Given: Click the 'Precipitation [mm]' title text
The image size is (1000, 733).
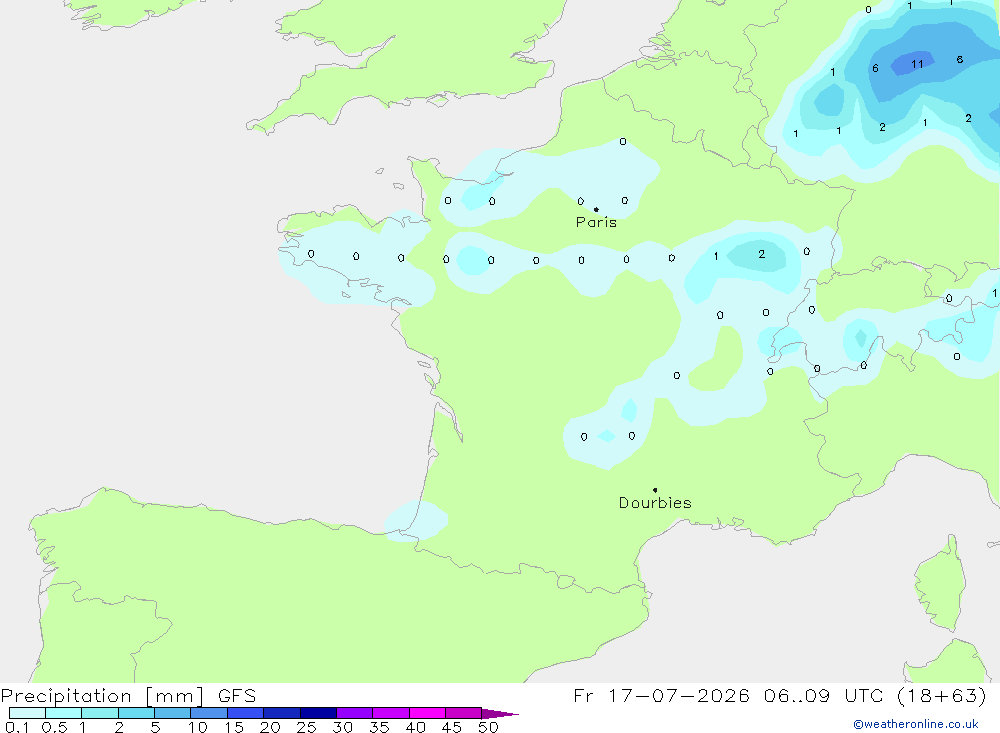Looking at the screenshot, I should click(x=102, y=696).
